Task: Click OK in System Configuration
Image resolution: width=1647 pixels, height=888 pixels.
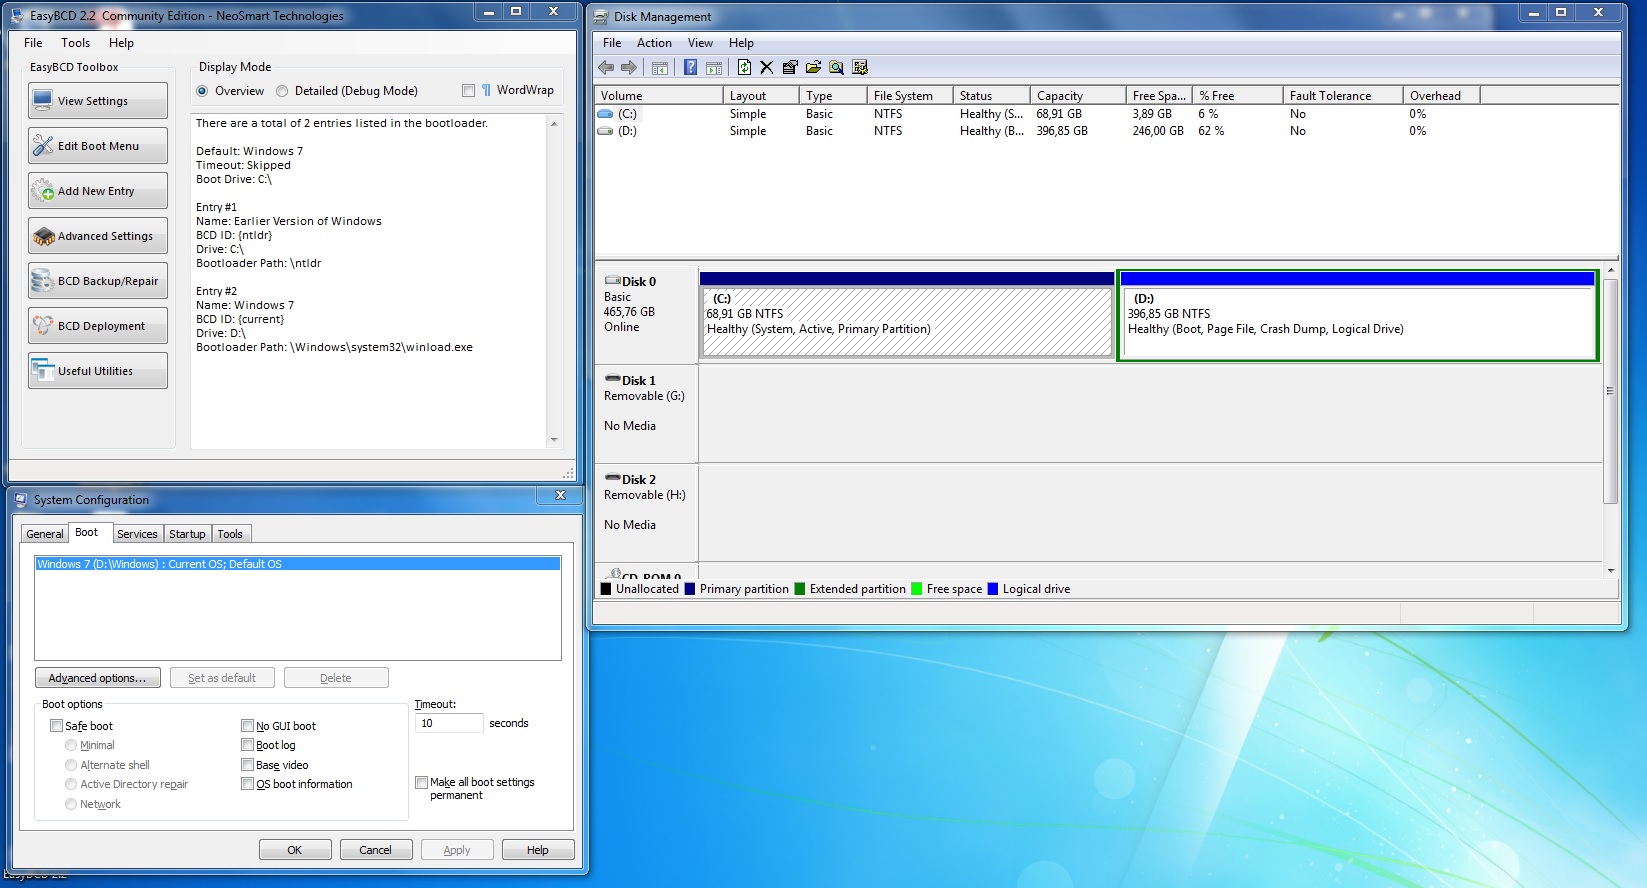Action: (x=295, y=850)
